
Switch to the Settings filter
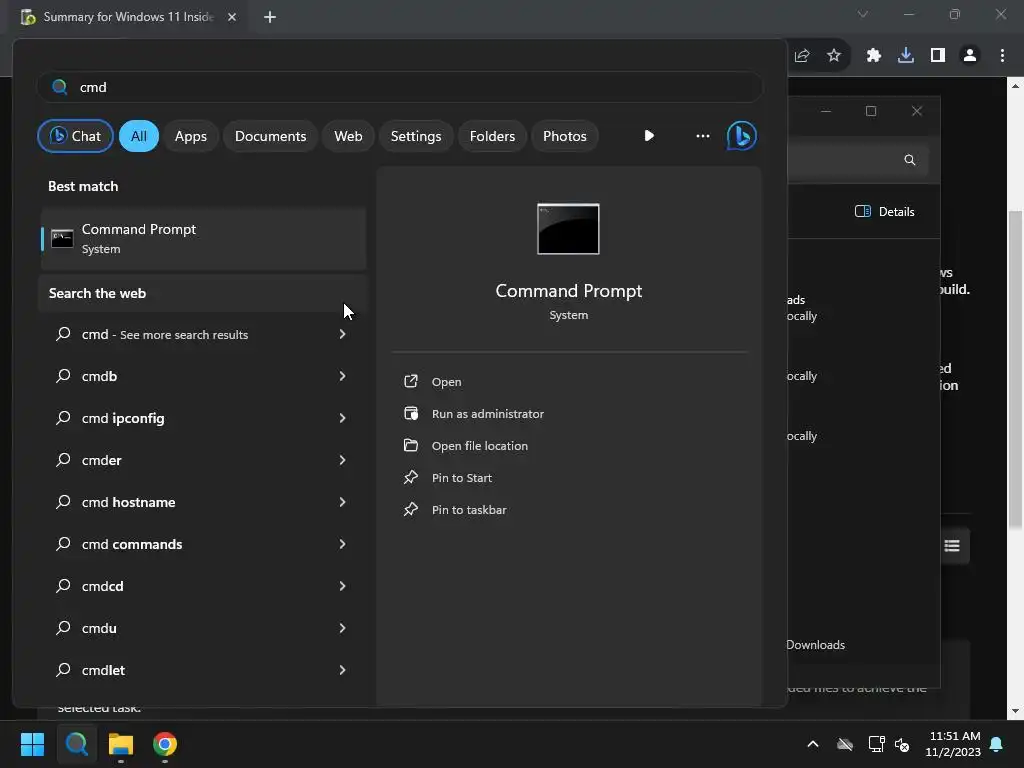click(416, 136)
